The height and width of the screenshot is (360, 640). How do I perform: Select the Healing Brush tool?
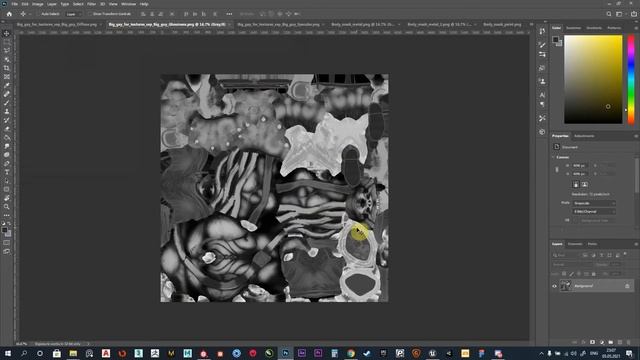[x=7, y=94]
